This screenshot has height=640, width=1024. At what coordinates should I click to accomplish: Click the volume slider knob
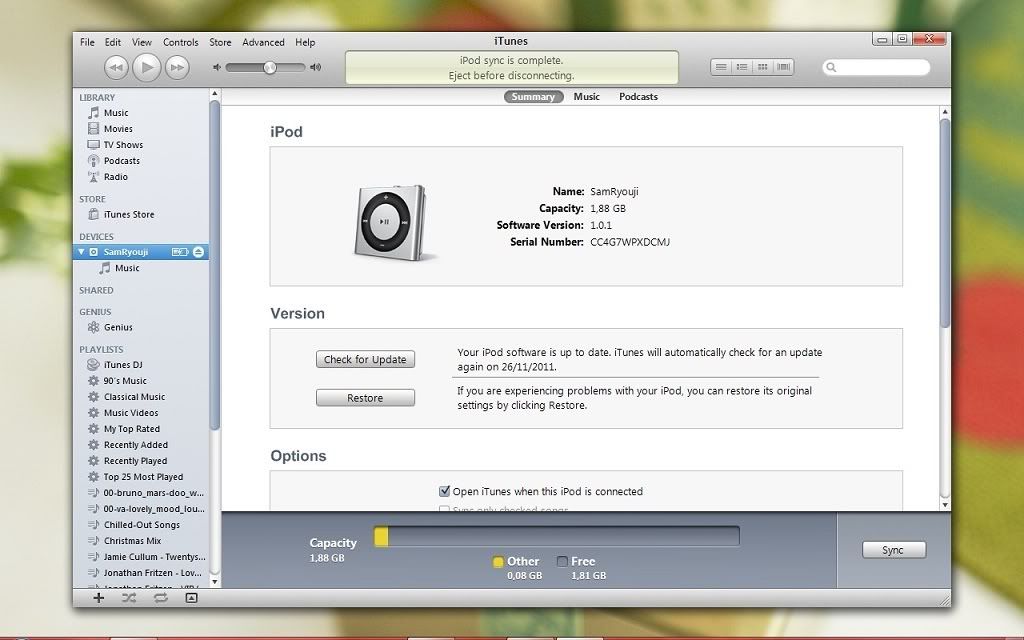[270, 67]
